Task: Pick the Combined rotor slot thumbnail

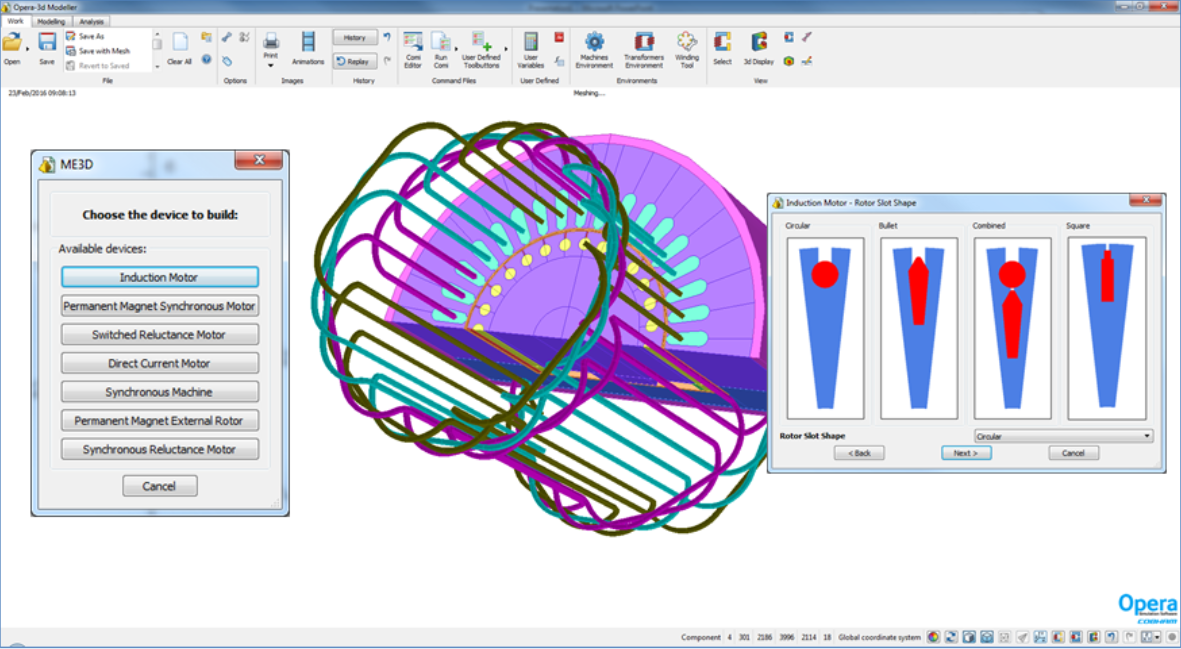Action: pos(1012,328)
